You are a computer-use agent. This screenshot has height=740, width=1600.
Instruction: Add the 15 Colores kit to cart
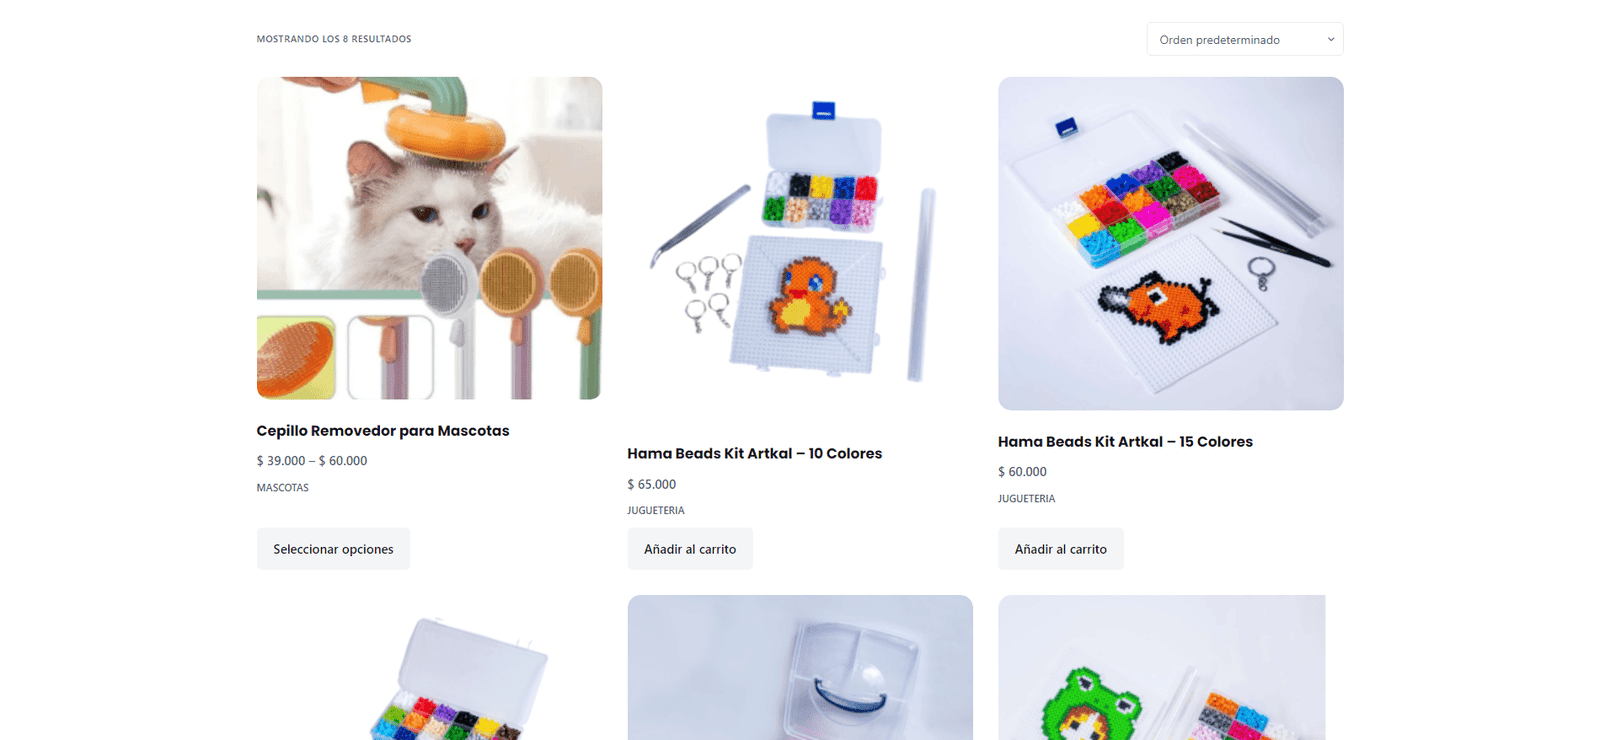(x=1060, y=549)
